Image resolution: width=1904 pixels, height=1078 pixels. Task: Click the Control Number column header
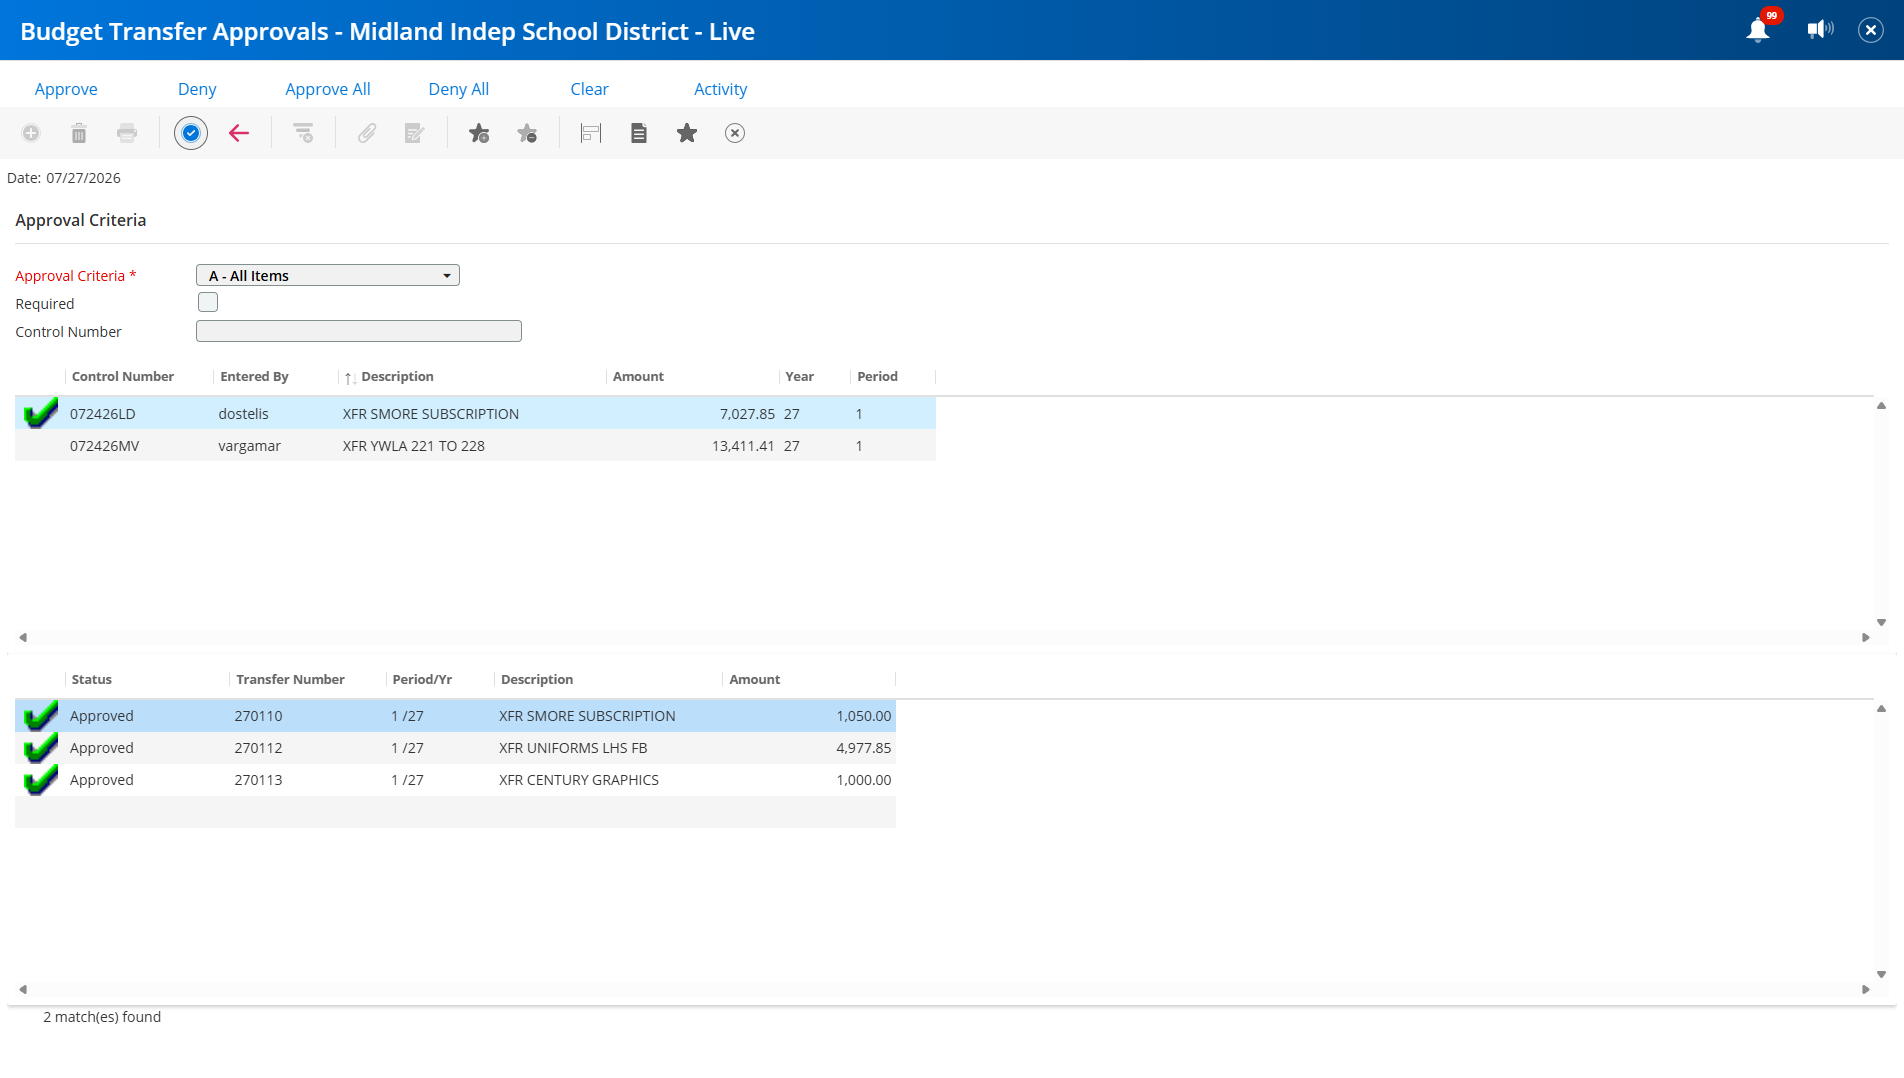[x=123, y=377]
